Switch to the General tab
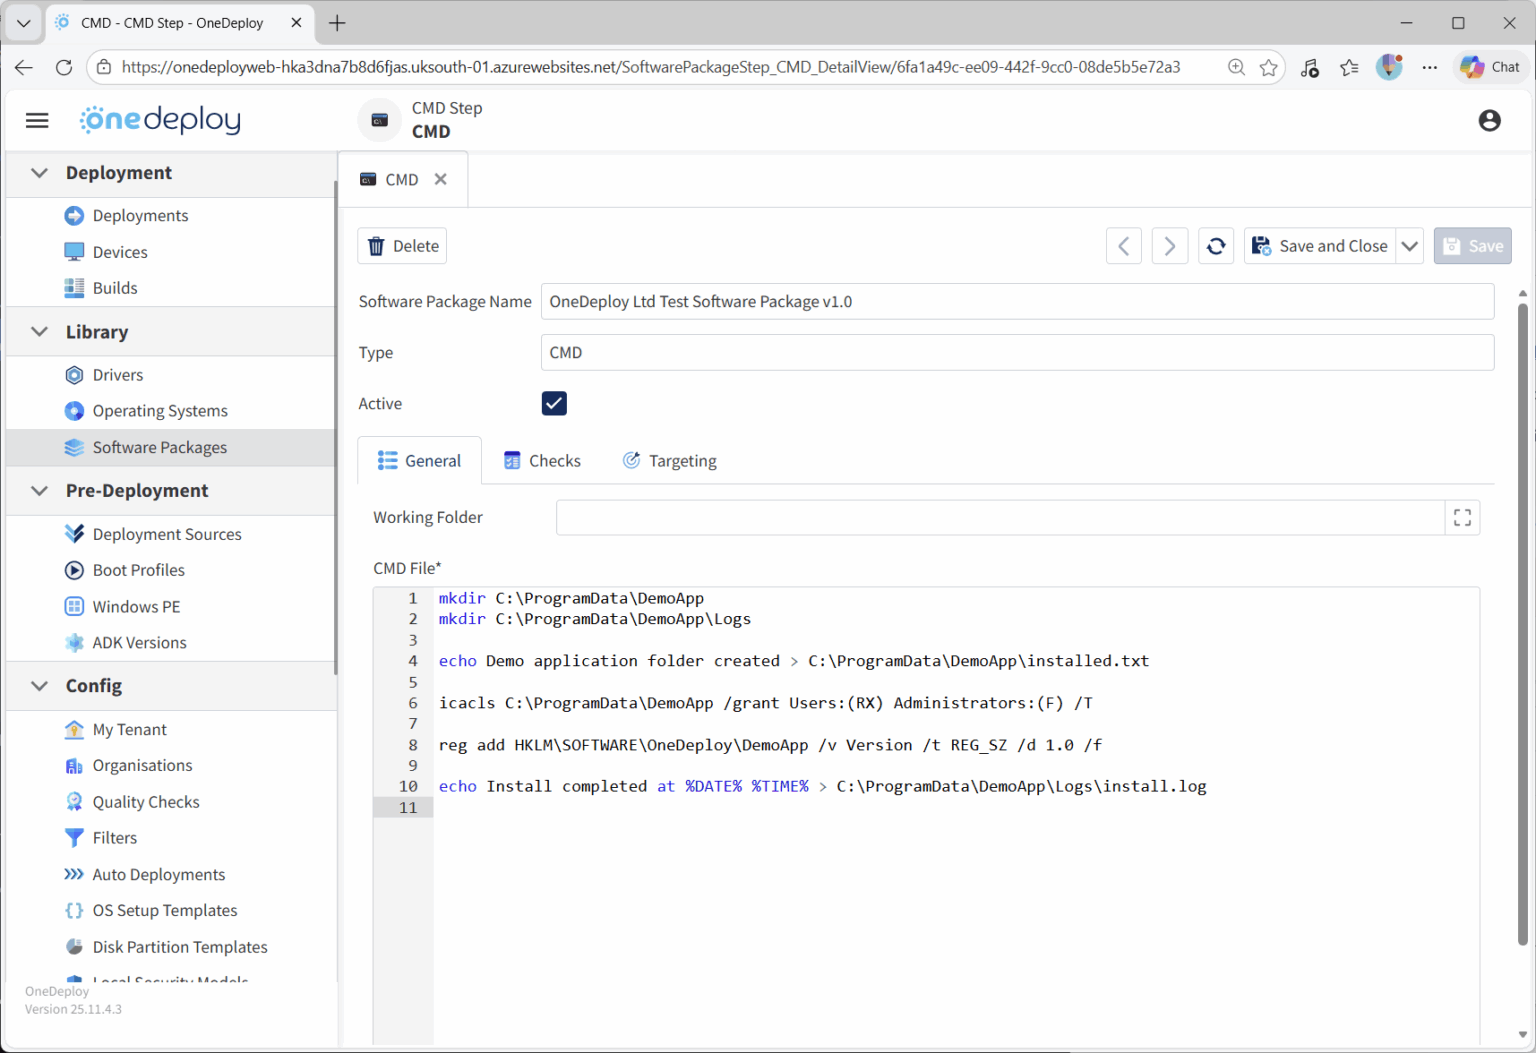 click(x=419, y=461)
